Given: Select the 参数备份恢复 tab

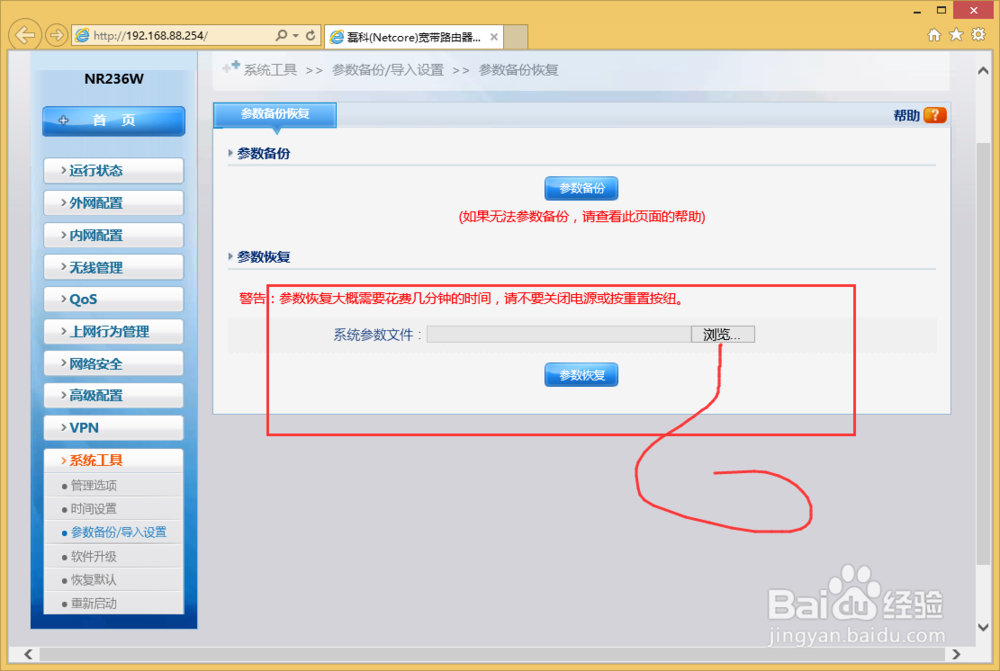Looking at the screenshot, I should click(x=275, y=115).
